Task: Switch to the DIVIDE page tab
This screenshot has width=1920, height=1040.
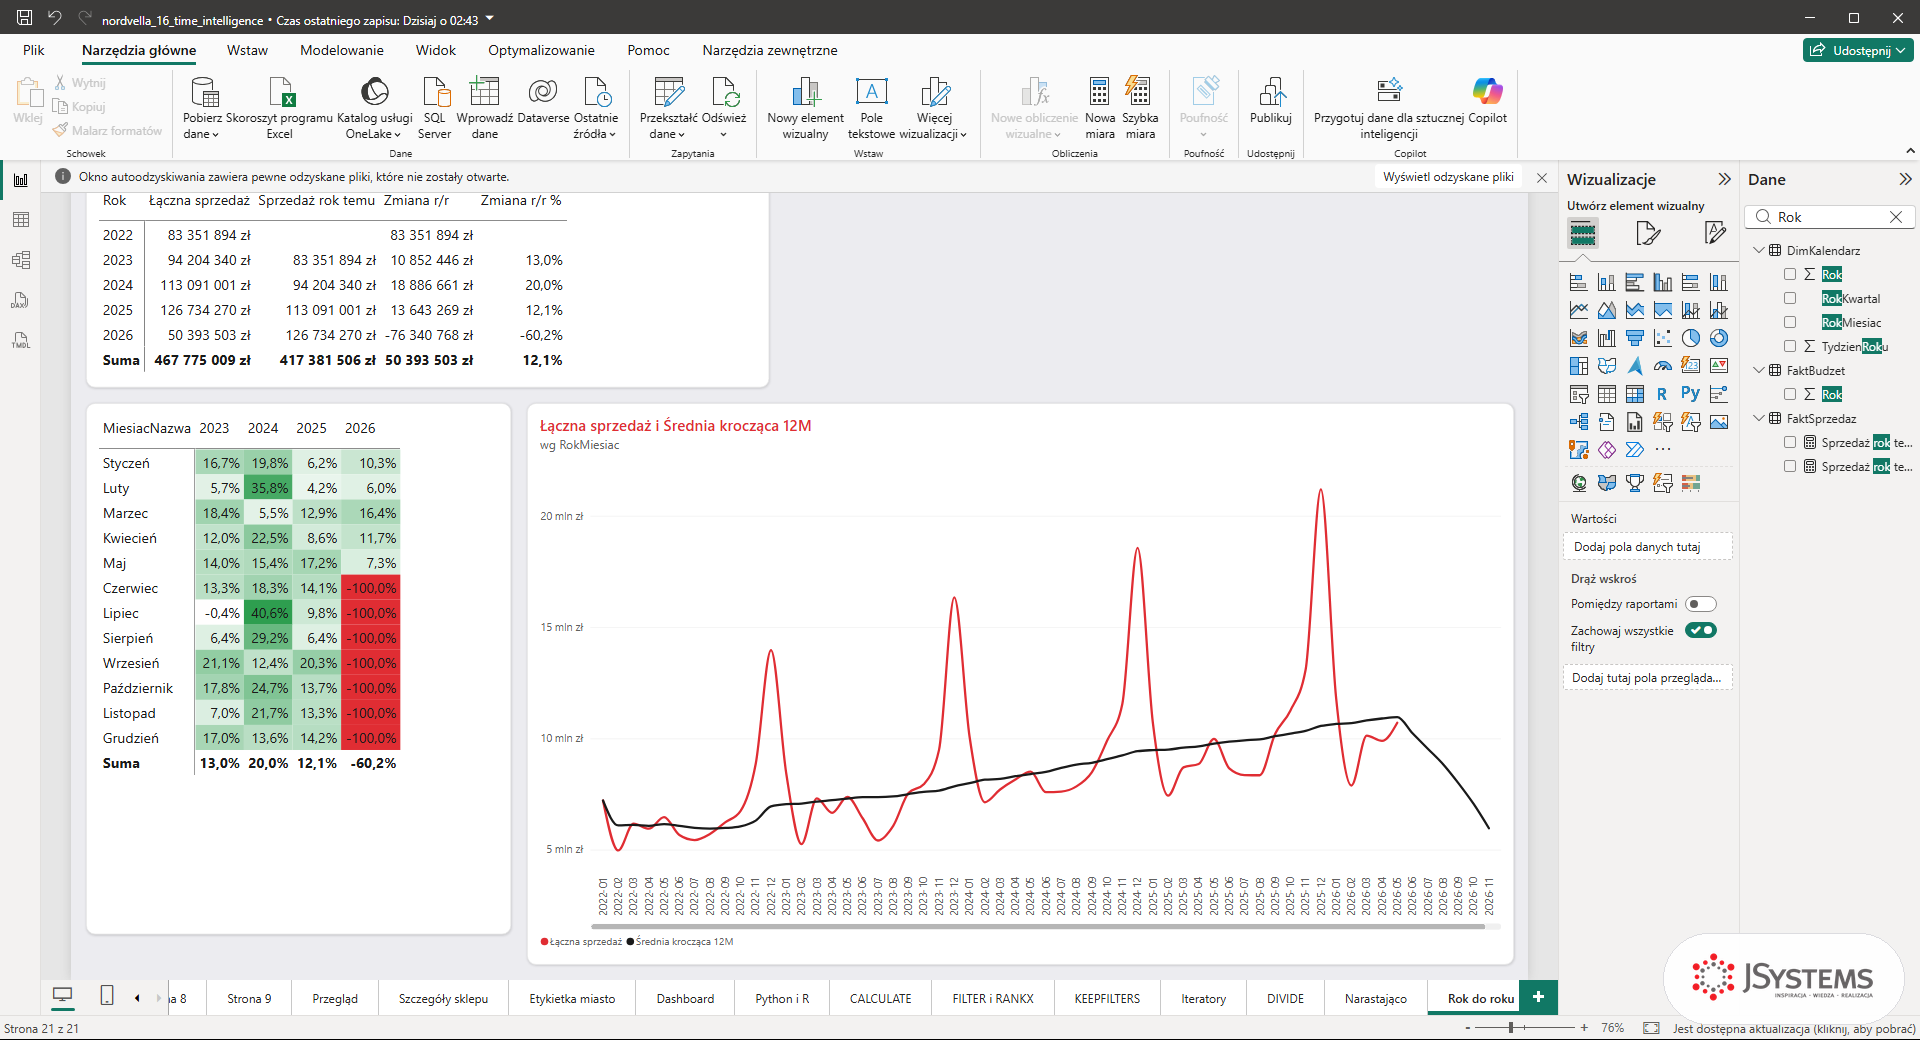Action: coord(1285,998)
